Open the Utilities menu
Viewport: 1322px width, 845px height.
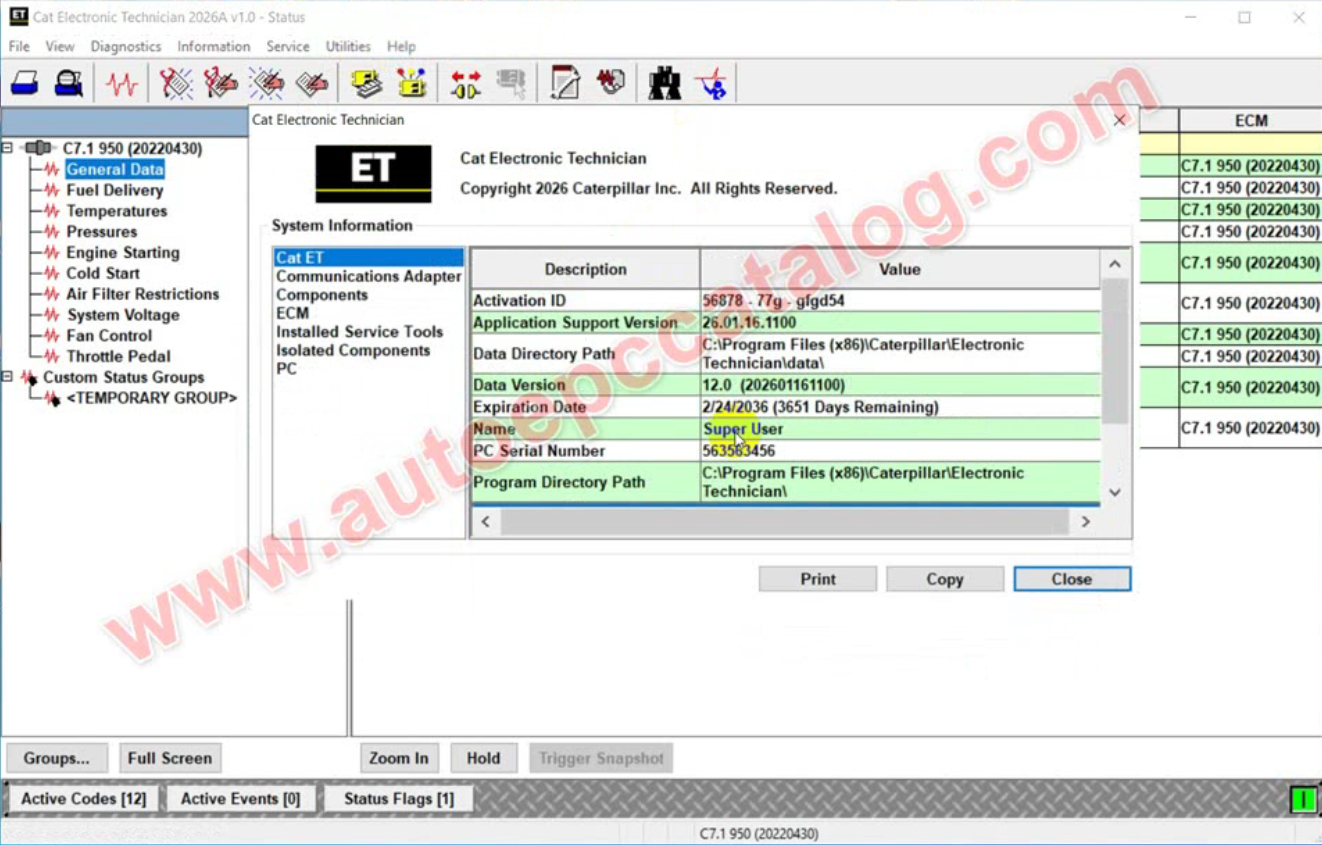coord(348,46)
